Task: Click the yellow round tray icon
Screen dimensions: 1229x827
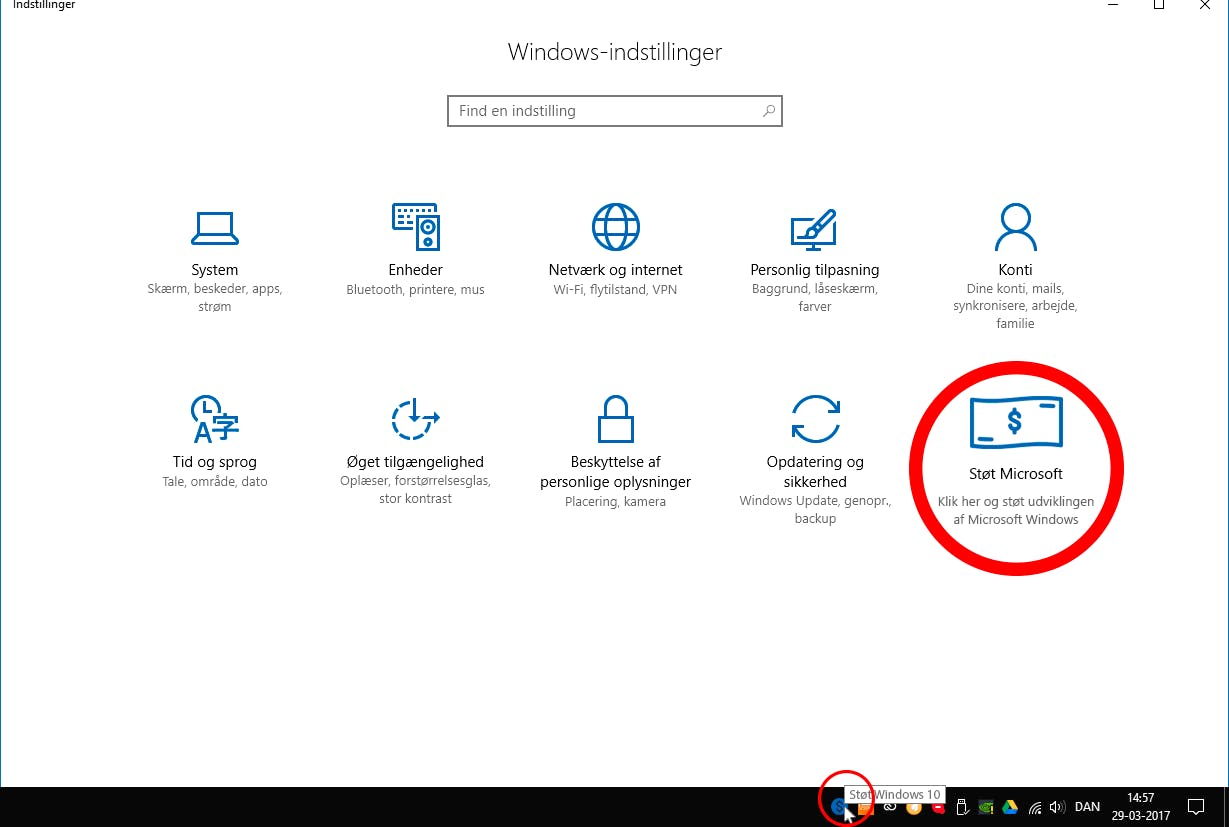Action: 914,808
